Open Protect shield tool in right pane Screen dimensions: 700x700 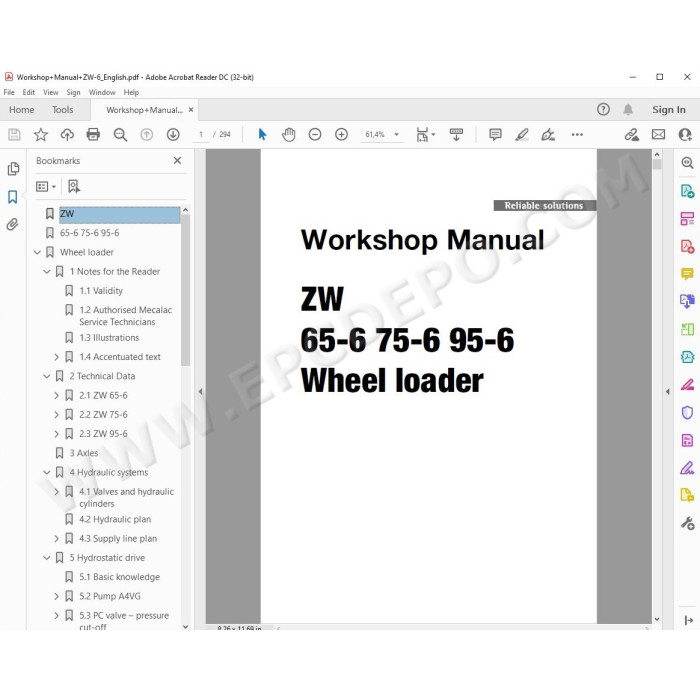click(687, 412)
